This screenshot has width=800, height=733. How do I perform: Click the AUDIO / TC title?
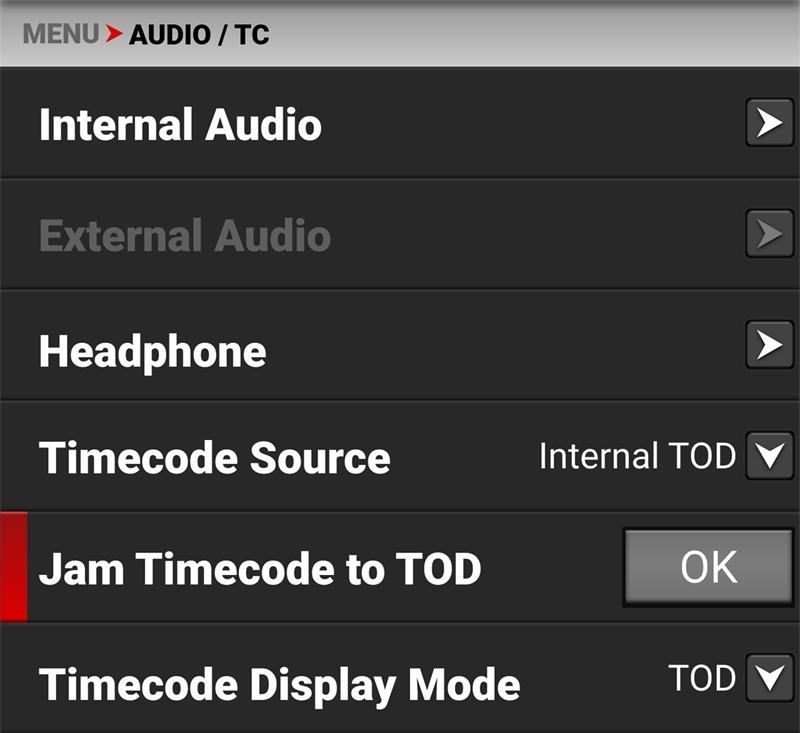pyautogui.click(x=199, y=35)
